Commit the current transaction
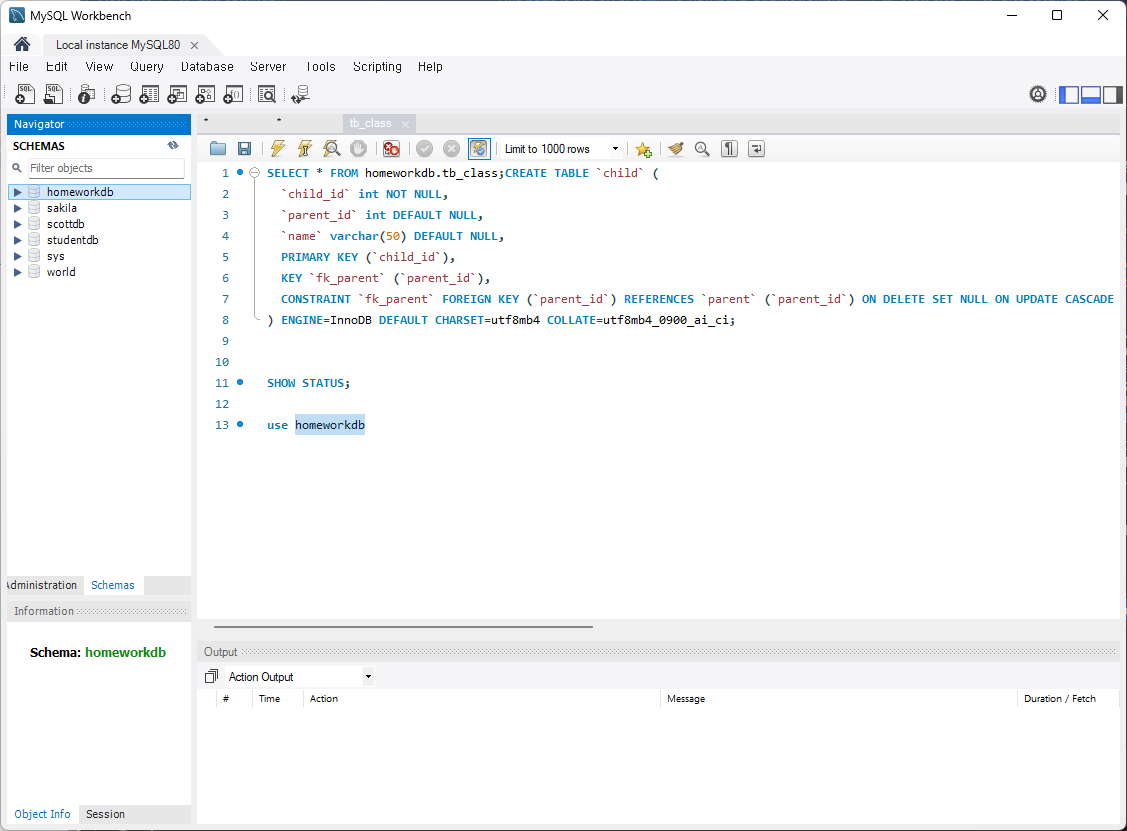The image size is (1127, 831). (425, 149)
